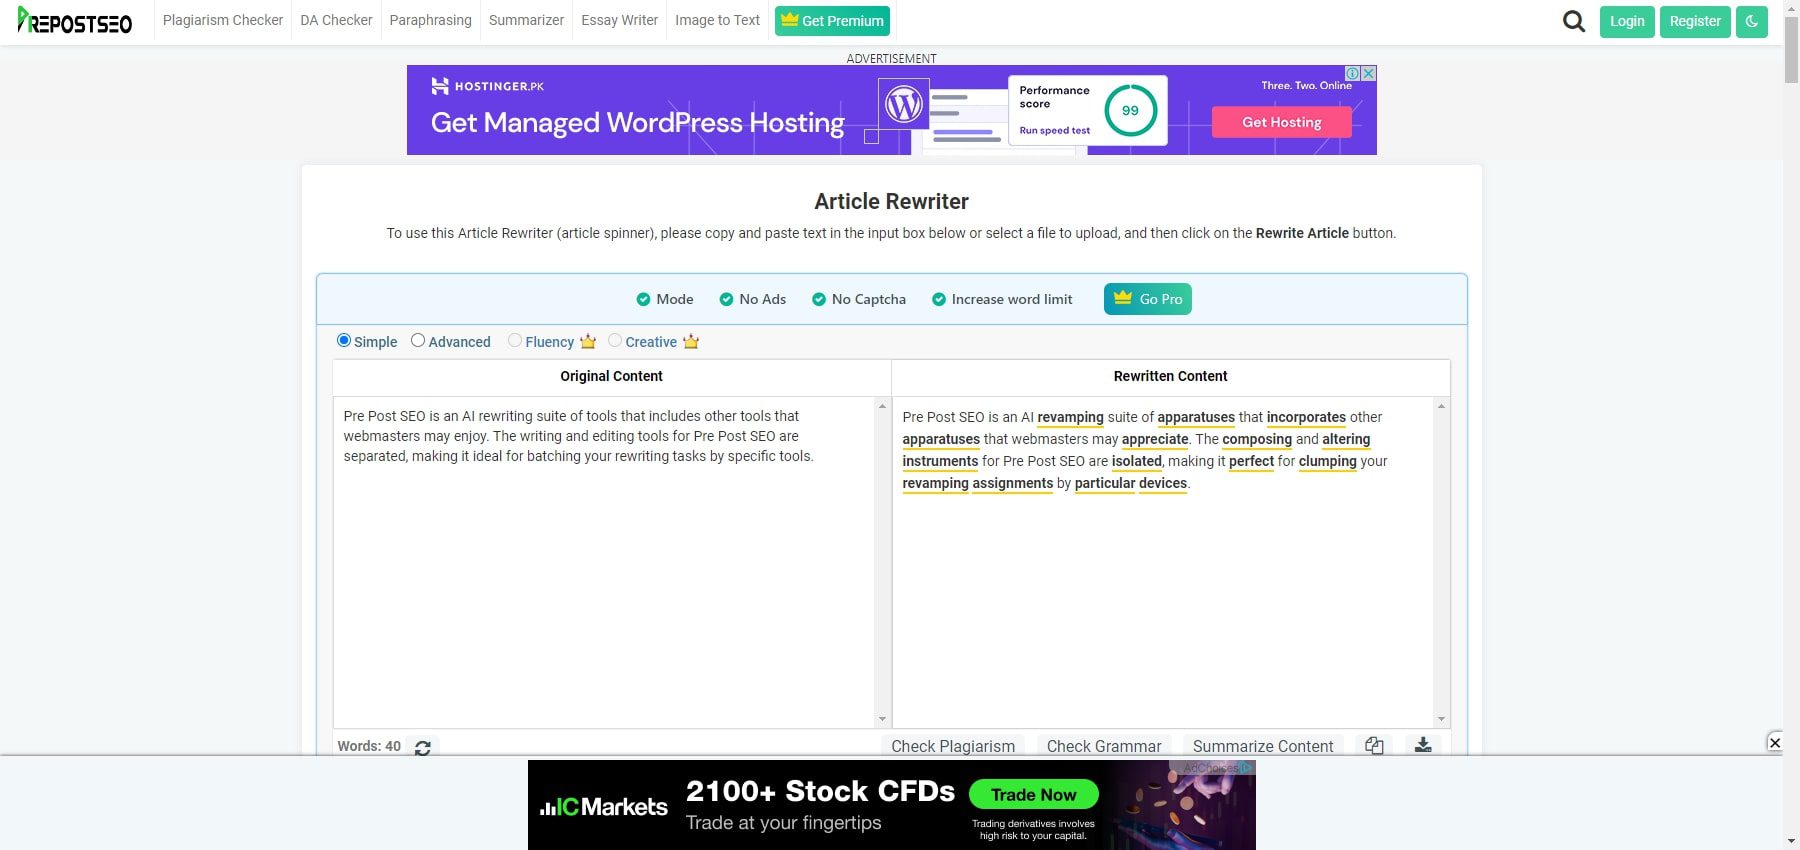Click the Mode feature label
This screenshot has height=850, width=1800.
click(675, 299)
